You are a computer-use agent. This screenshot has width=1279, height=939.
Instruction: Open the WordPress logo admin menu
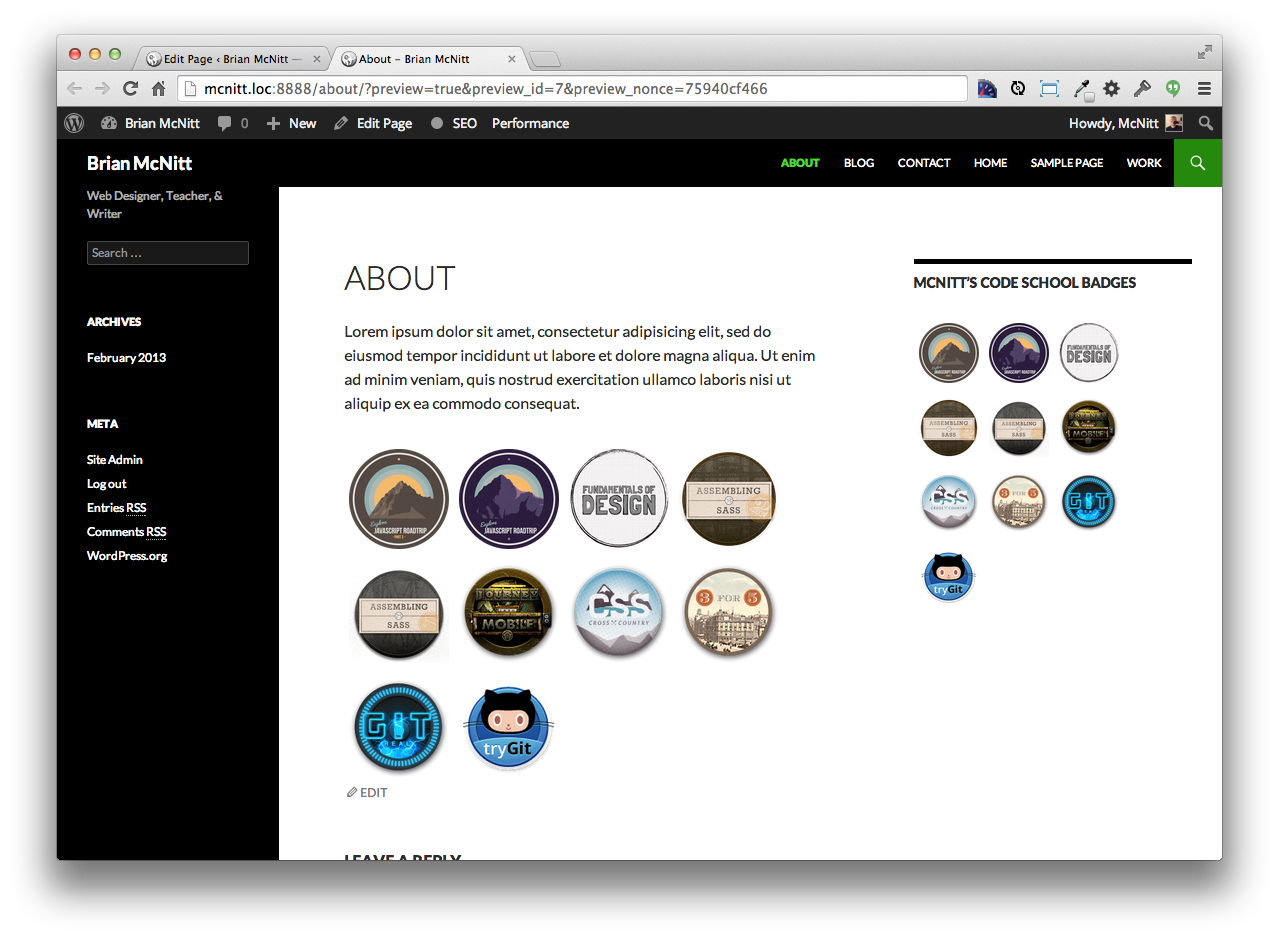[74, 123]
